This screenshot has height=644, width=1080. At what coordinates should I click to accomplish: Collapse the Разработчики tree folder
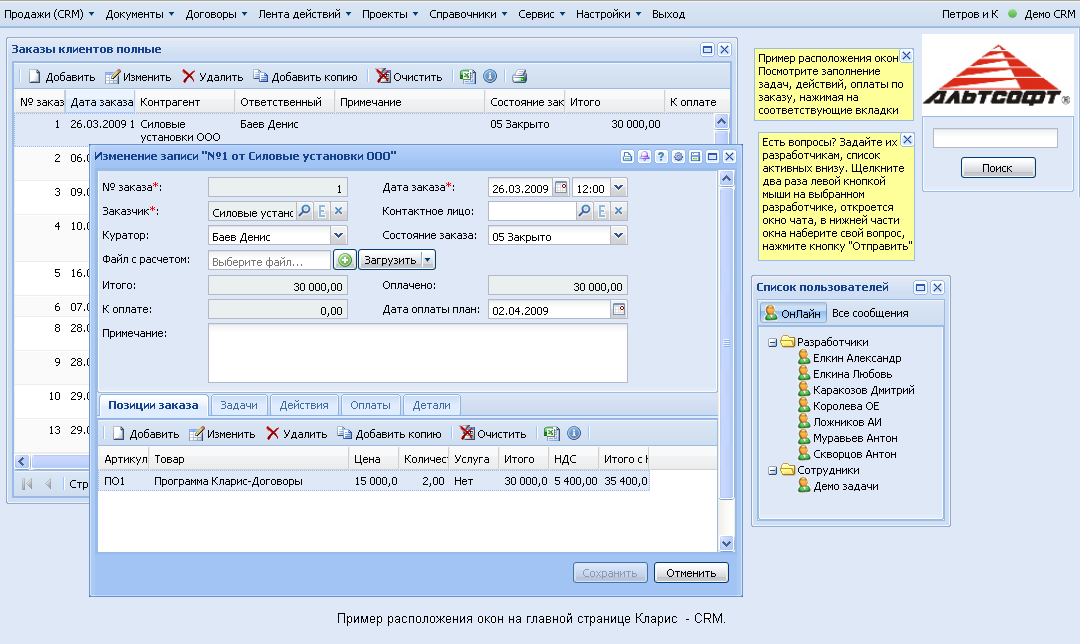[x=772, y=342]
